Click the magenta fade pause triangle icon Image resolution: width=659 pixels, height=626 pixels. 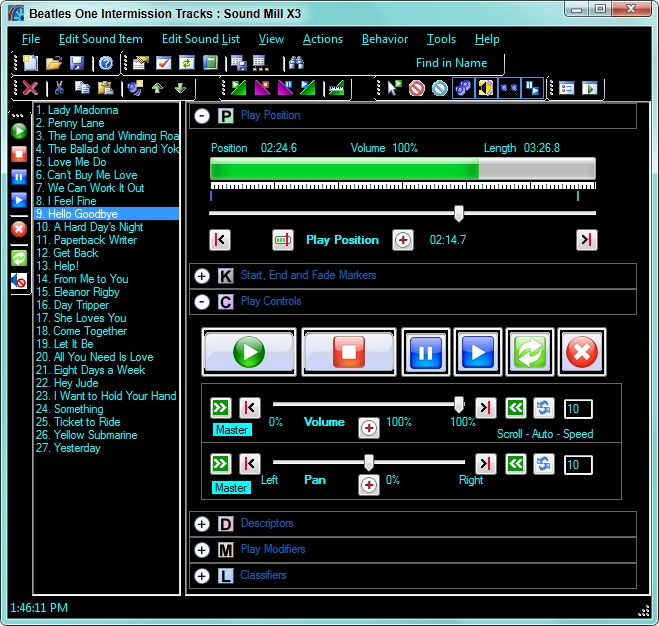285,88
